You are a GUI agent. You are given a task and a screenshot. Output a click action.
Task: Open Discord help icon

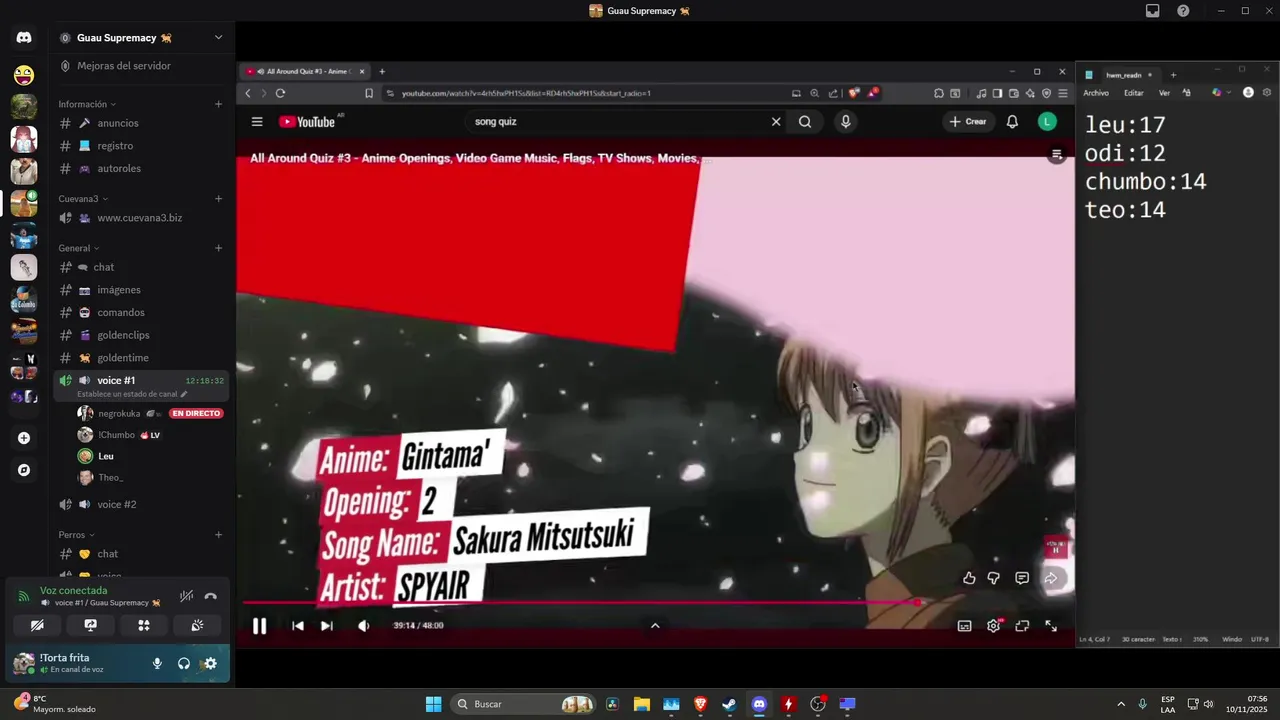click(x=1183, y=11)
